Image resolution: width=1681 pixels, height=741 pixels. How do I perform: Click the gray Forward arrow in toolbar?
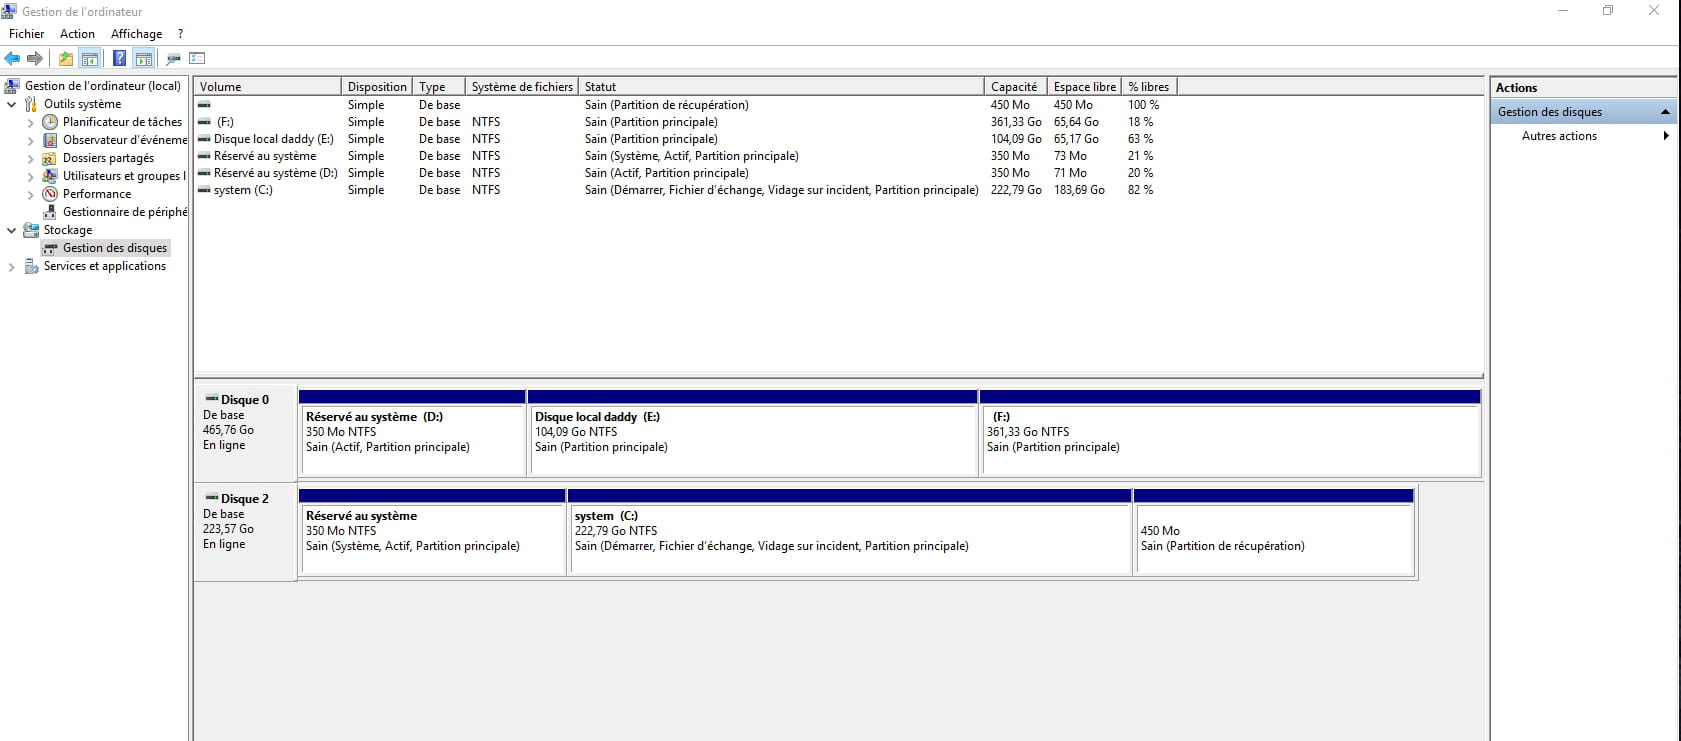[x=35, y=58]
